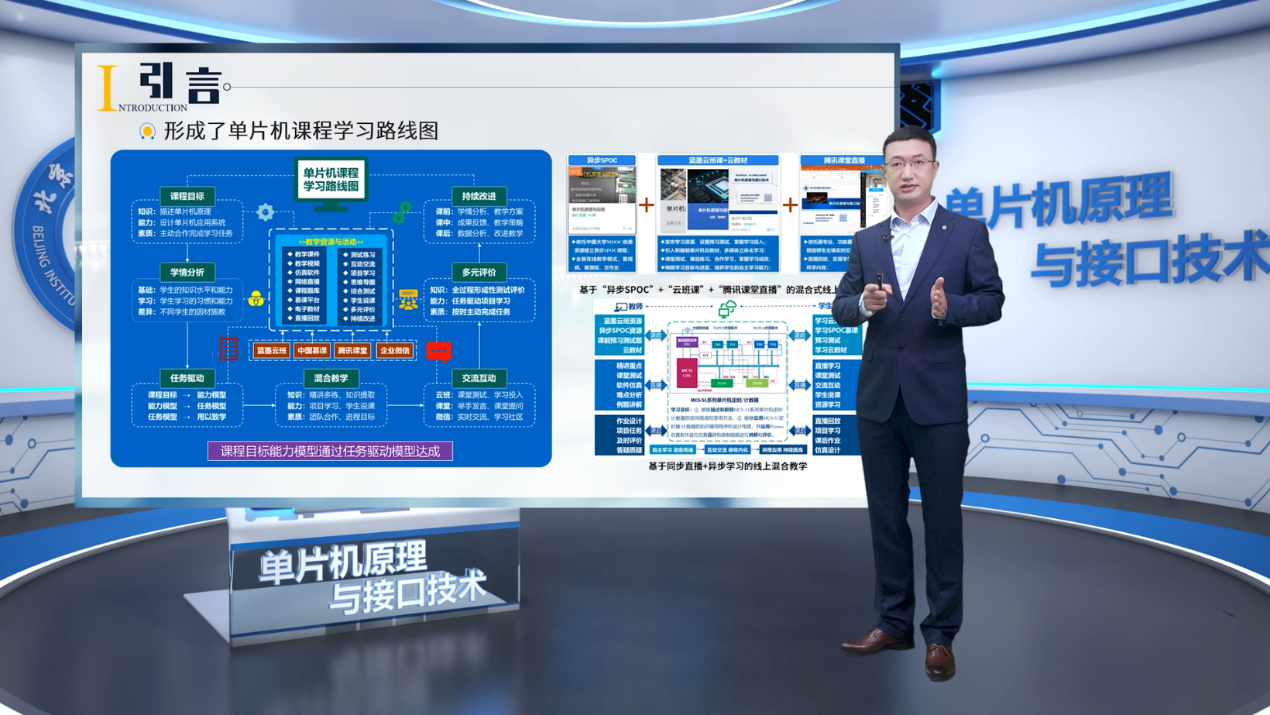Click the green double-gear icon
Screen dimensions: 1270x715
tap(401, 212)
